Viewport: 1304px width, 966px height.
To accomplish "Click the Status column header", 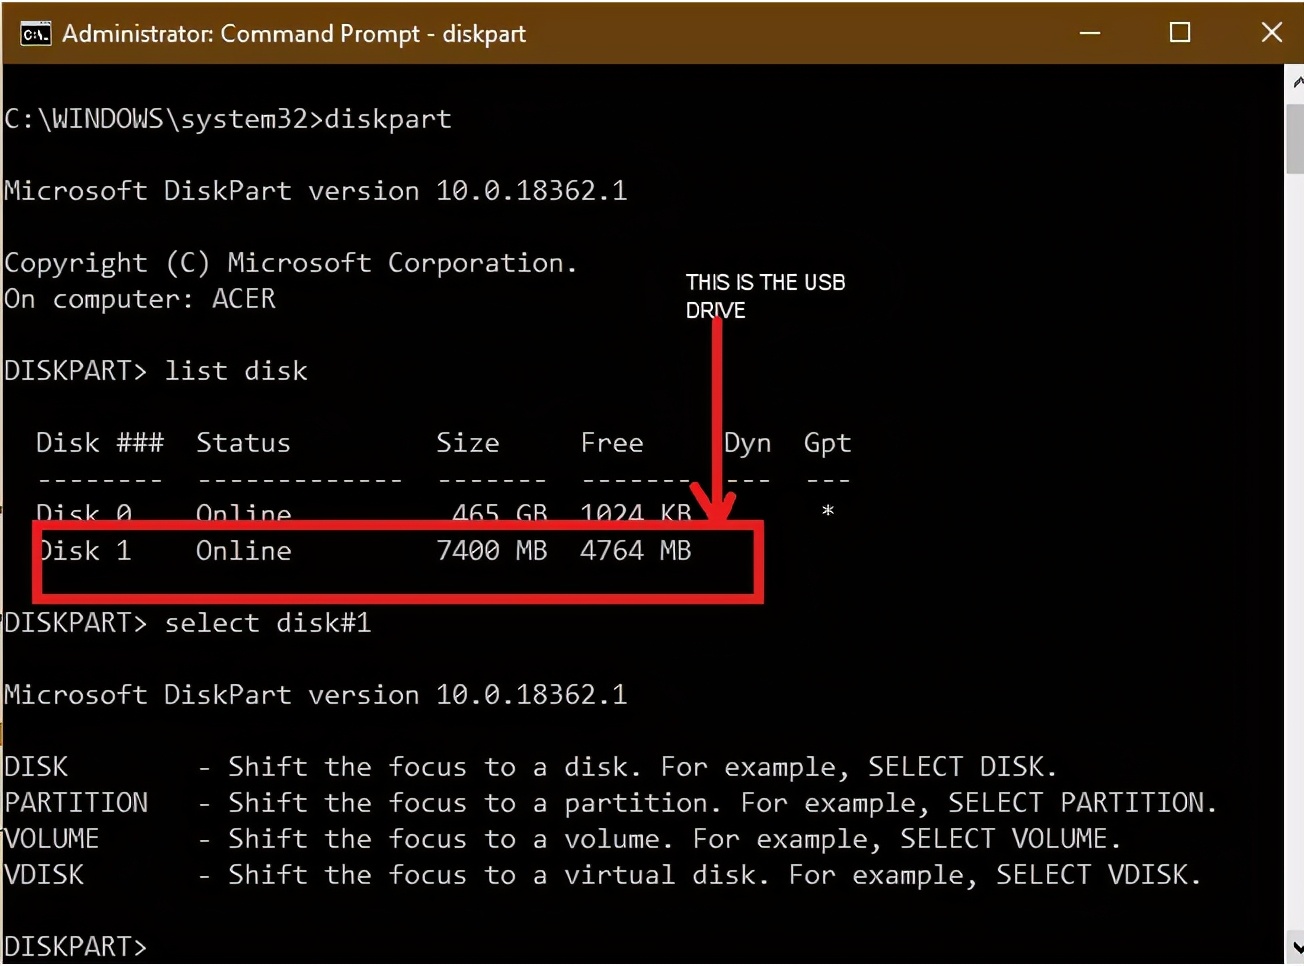I will (243, 443).
